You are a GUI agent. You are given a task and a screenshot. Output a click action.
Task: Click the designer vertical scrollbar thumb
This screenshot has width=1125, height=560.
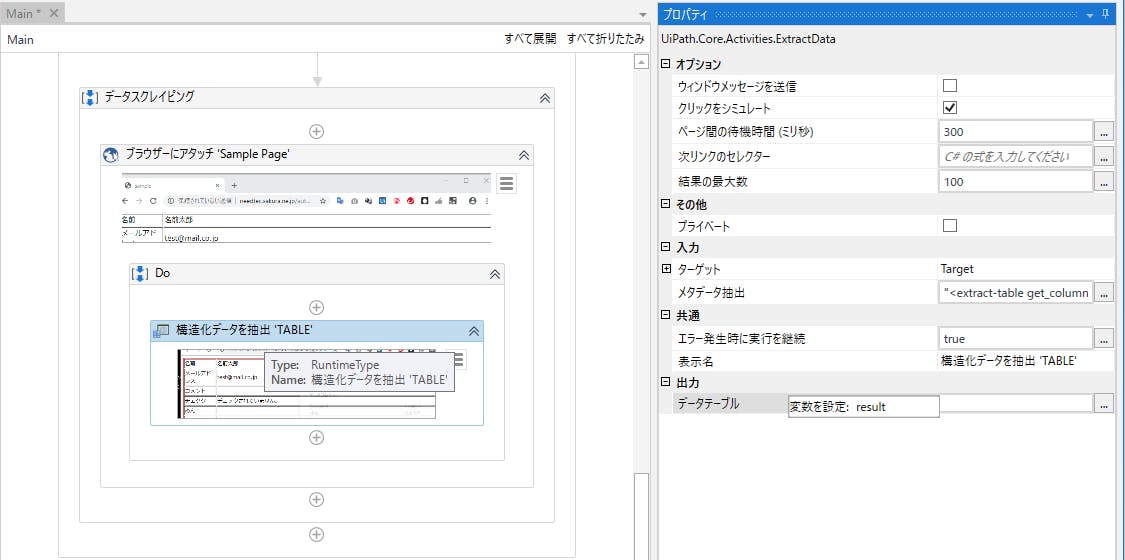click(x=641, y=516)
